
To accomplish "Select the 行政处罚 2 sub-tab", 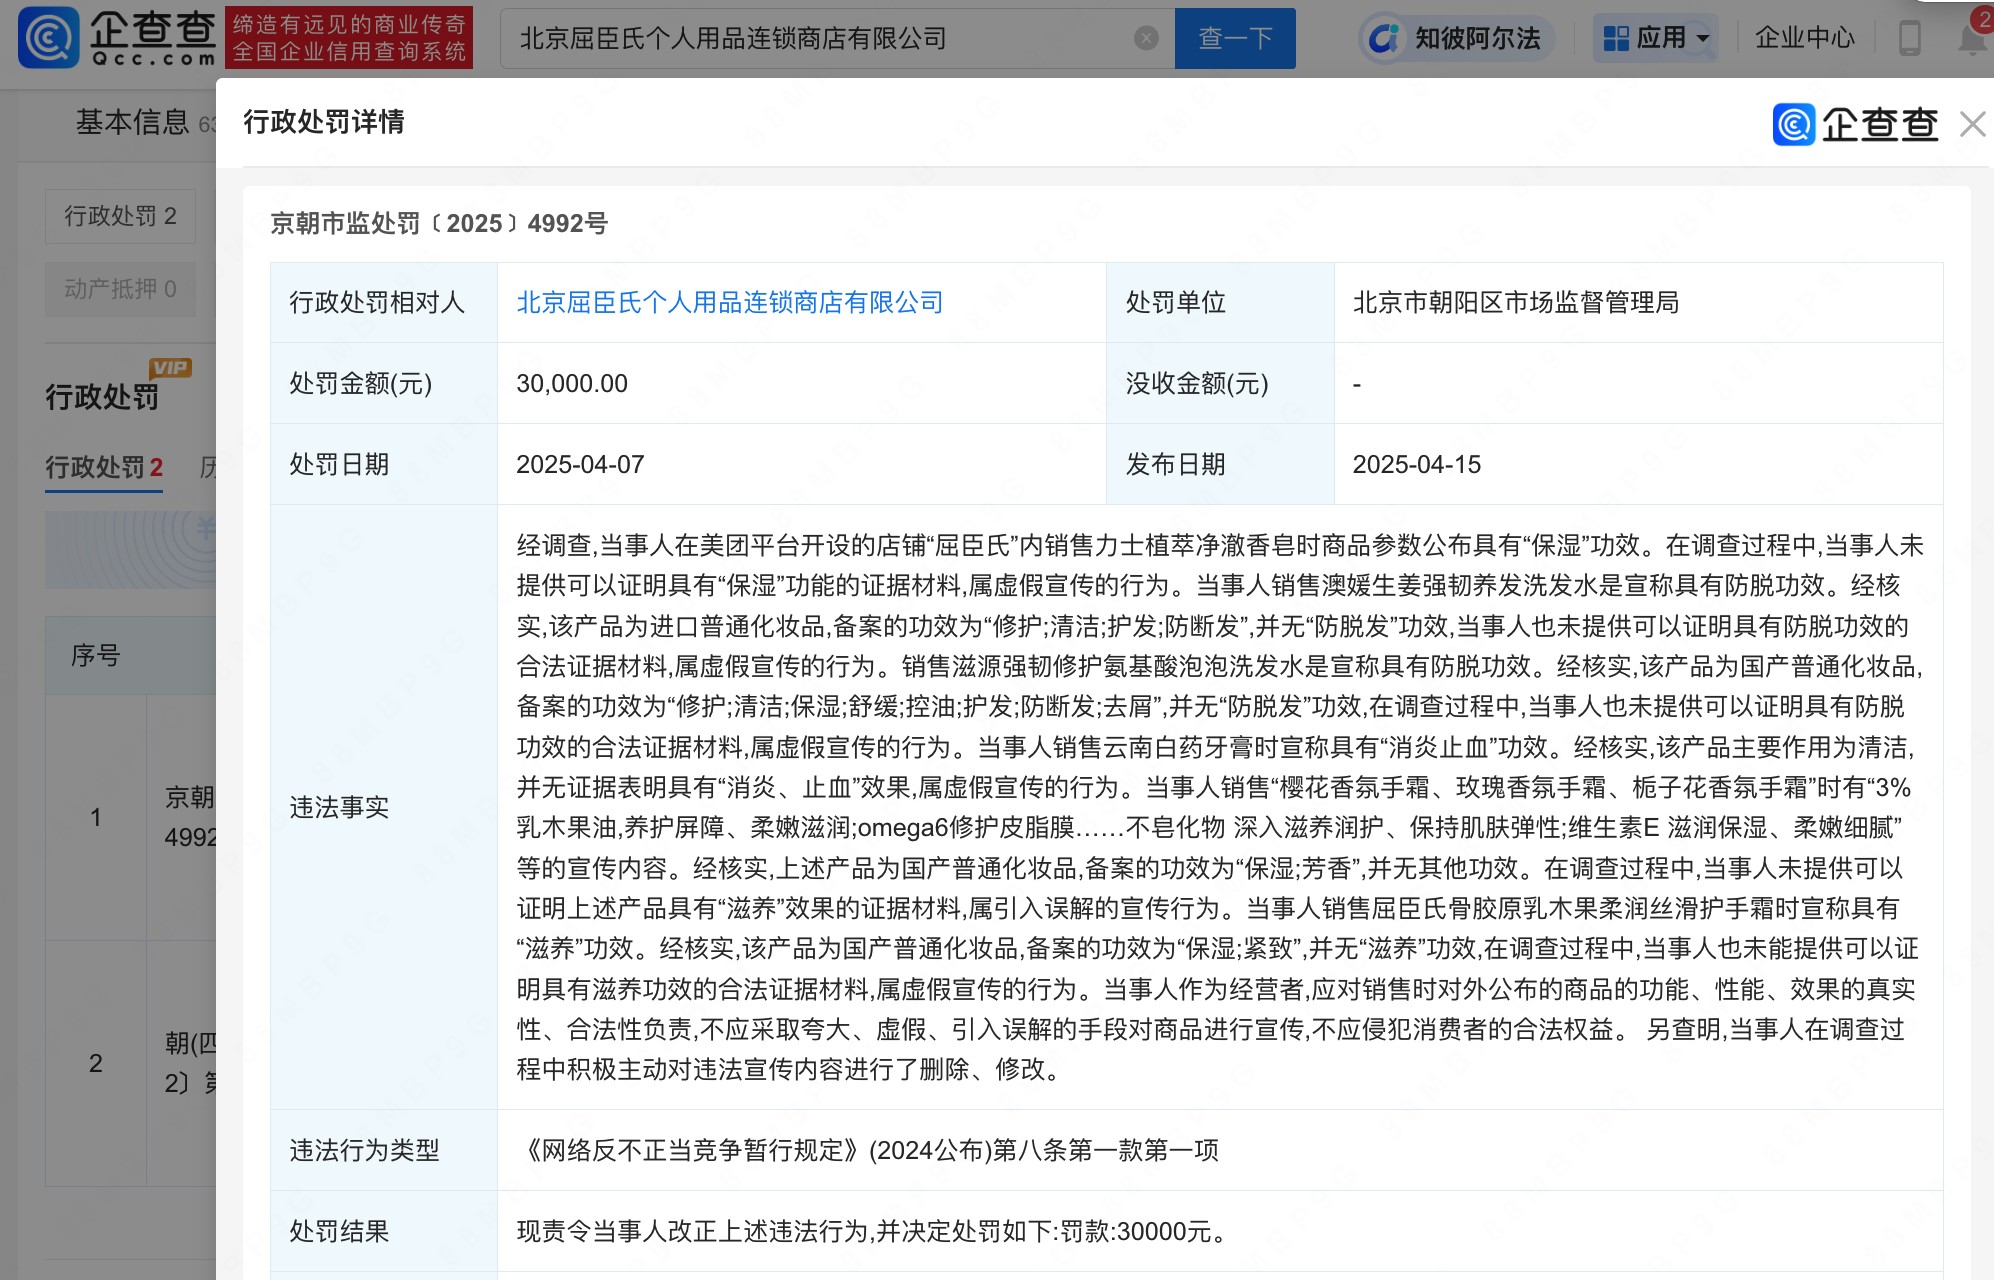I will (103, 467).
